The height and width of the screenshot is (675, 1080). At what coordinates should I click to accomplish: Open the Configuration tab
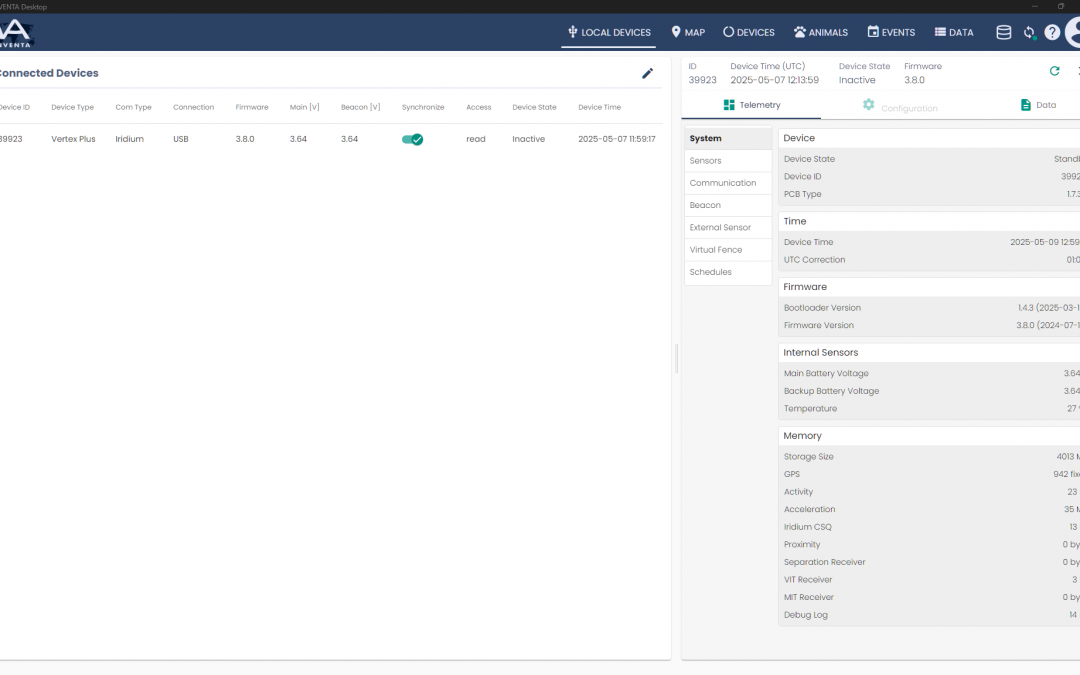899,106
